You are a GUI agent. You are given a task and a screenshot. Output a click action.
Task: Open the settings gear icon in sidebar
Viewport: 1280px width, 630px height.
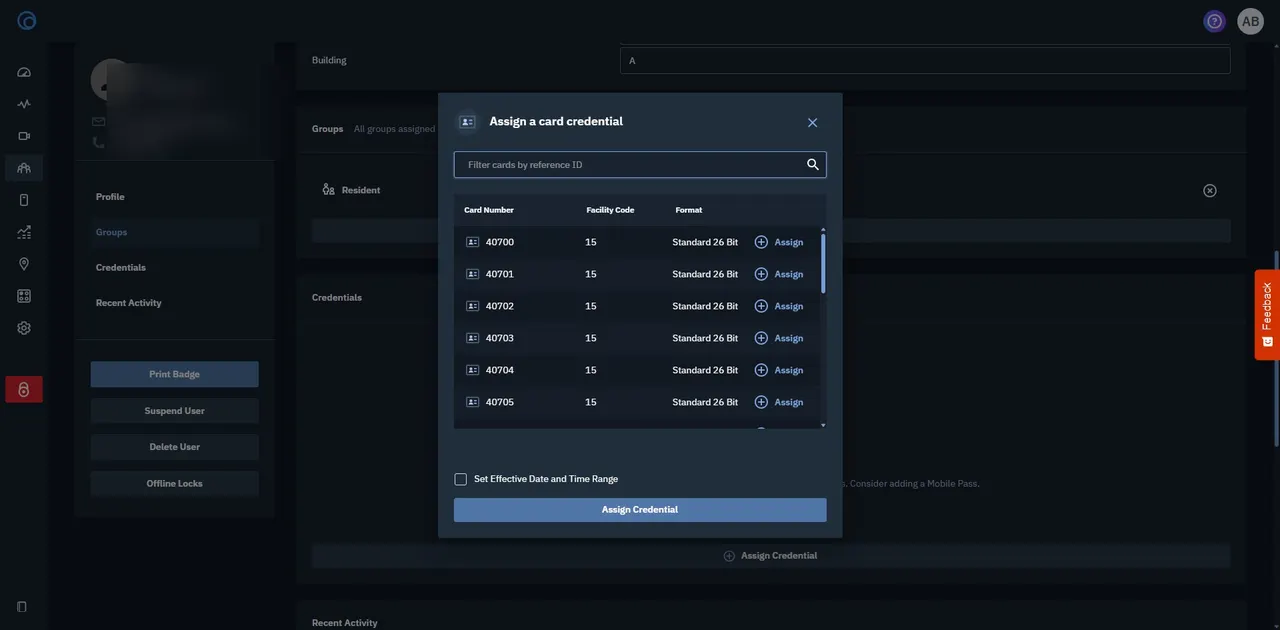tap(24, 328)
